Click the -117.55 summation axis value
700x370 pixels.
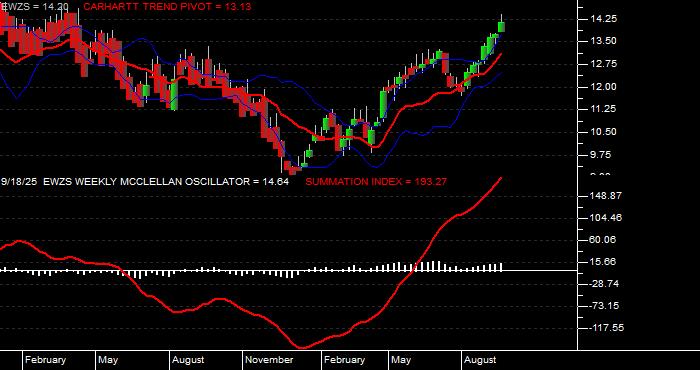coord(605,328)
